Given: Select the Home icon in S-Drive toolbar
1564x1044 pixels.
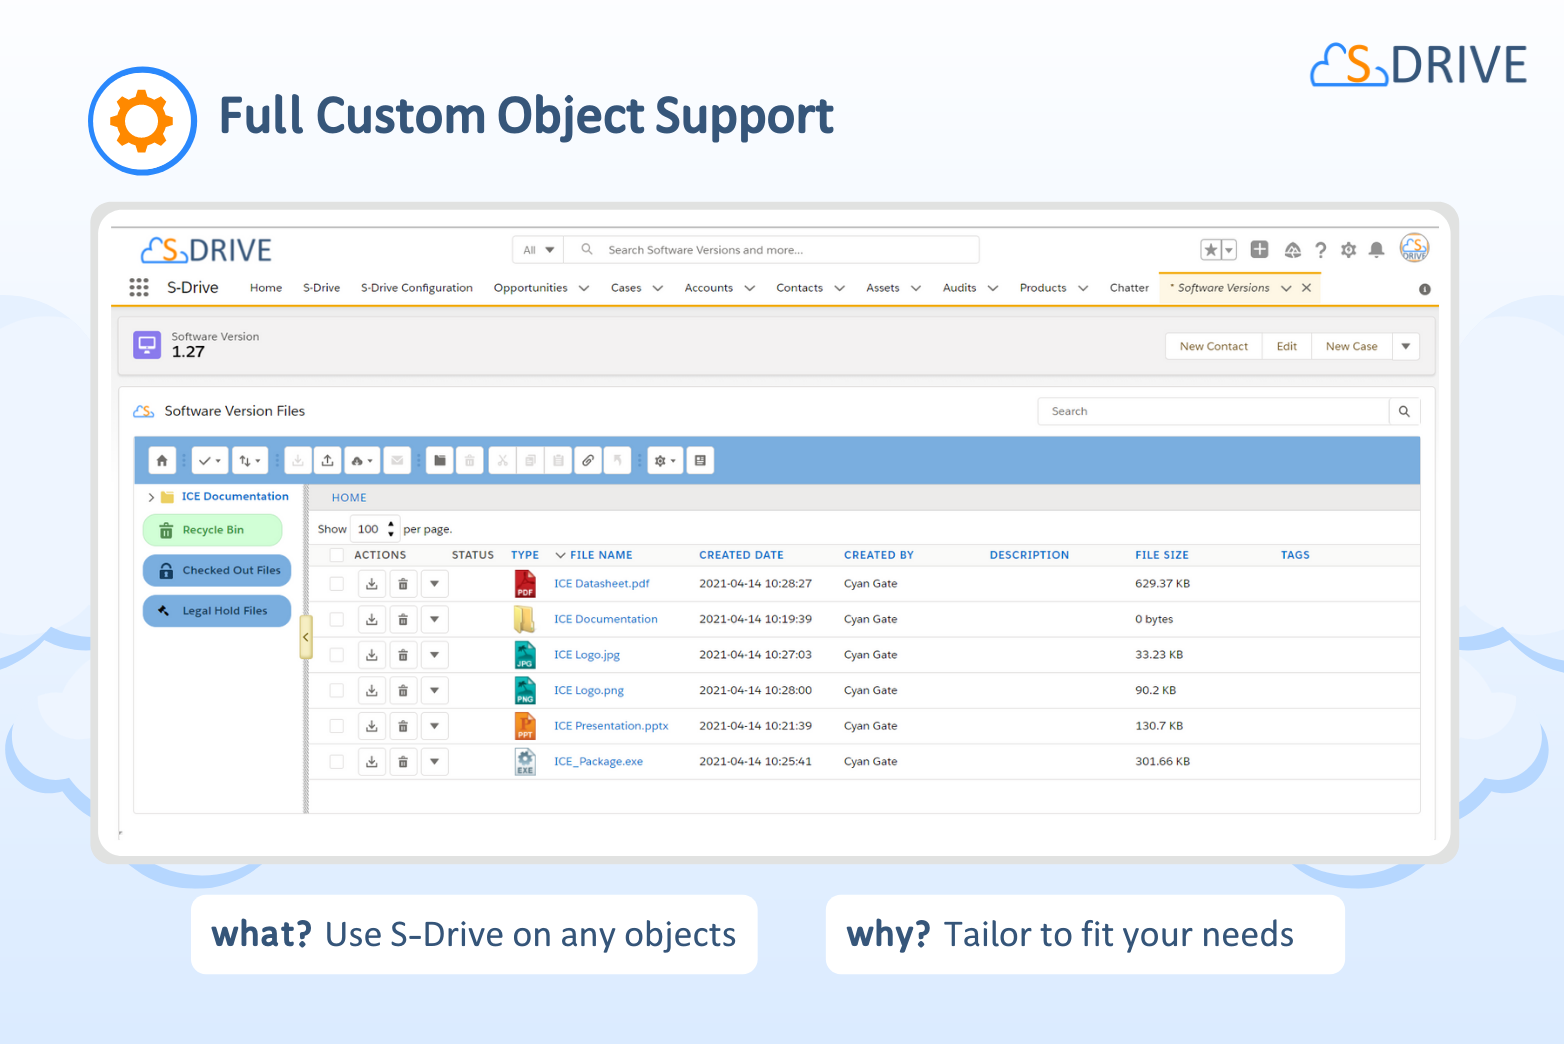Looking at the screenshot, I should pos(162,460).
